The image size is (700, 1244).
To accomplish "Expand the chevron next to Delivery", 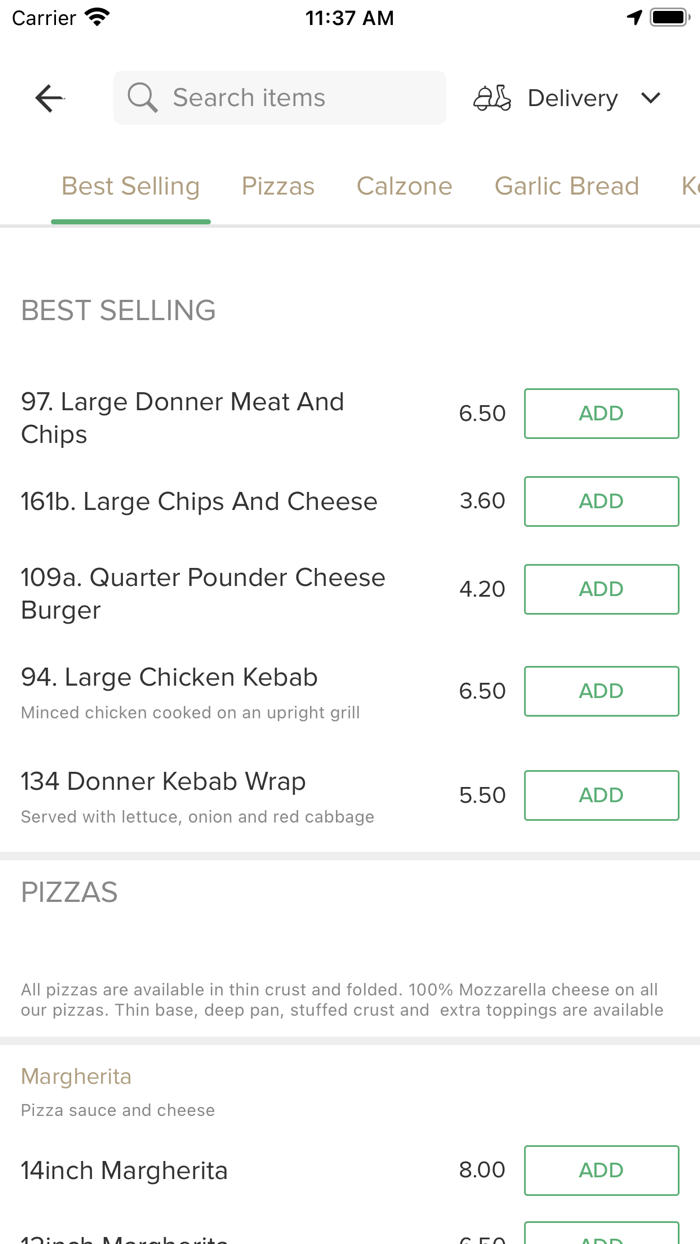I will click(650, 98).
